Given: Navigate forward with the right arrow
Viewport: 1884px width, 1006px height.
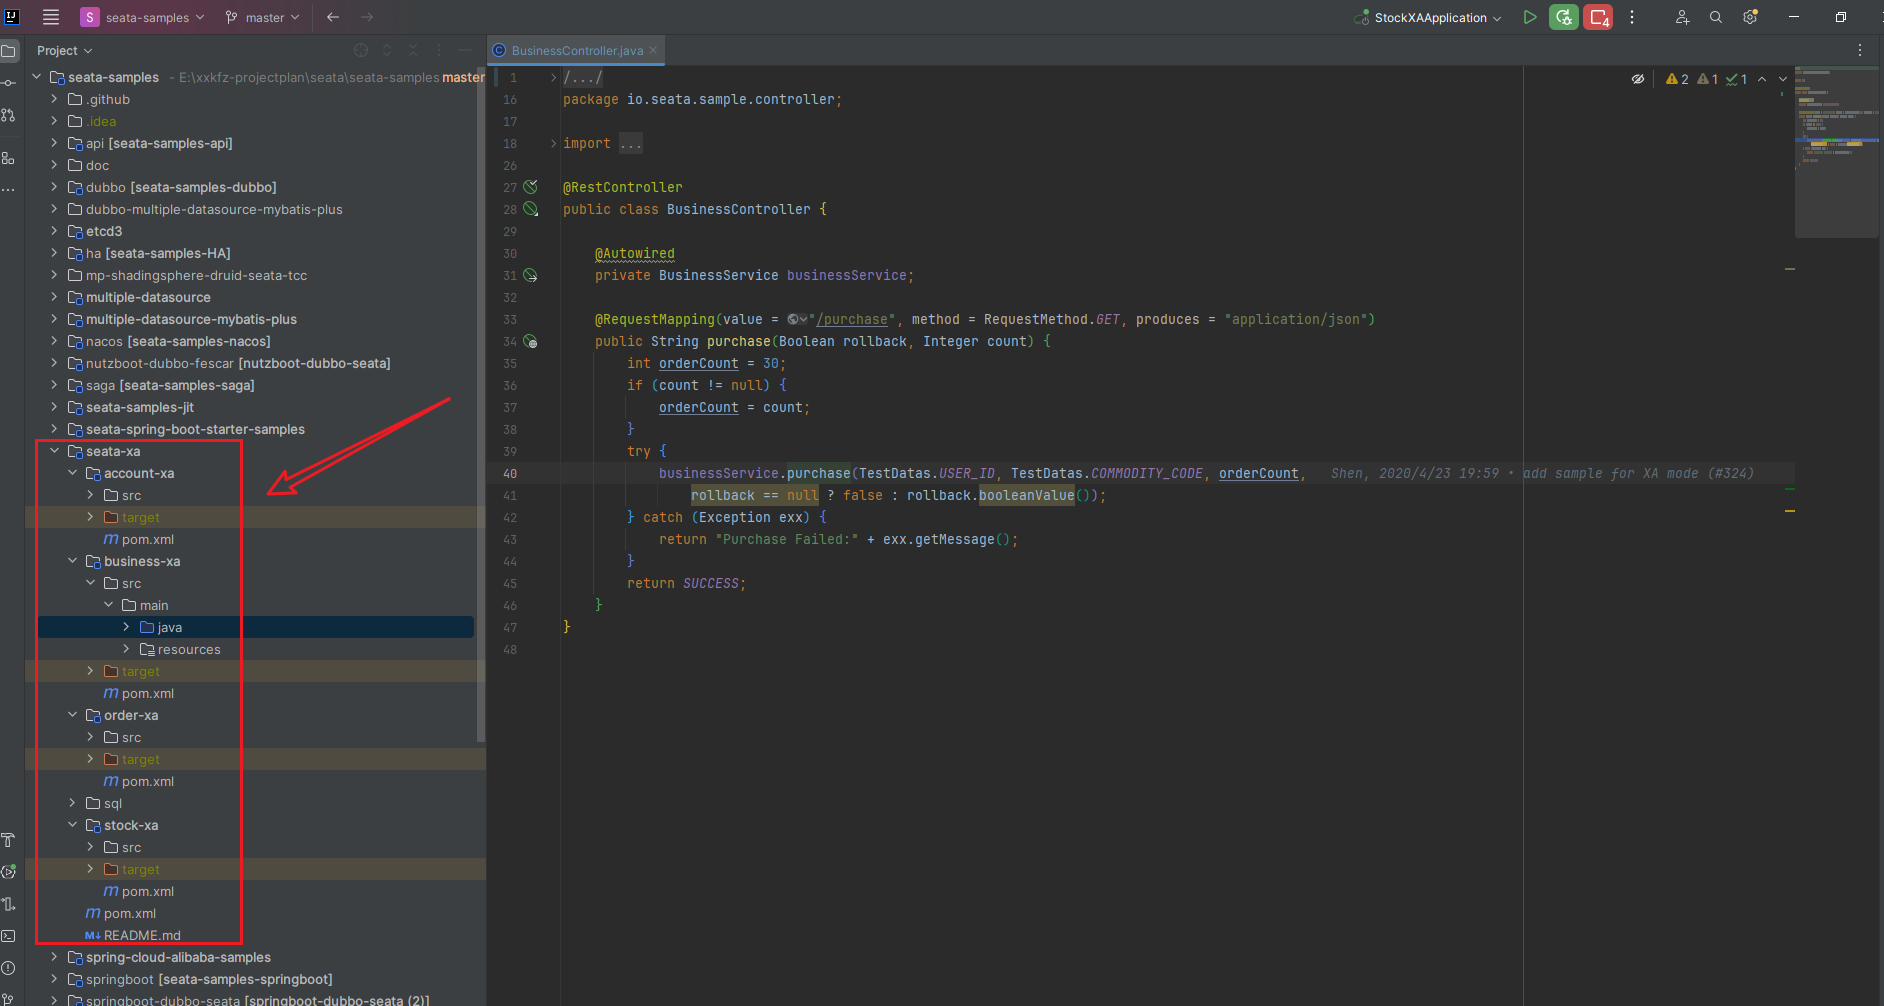Looking at the screenshot, I should (x=367, y=17).
